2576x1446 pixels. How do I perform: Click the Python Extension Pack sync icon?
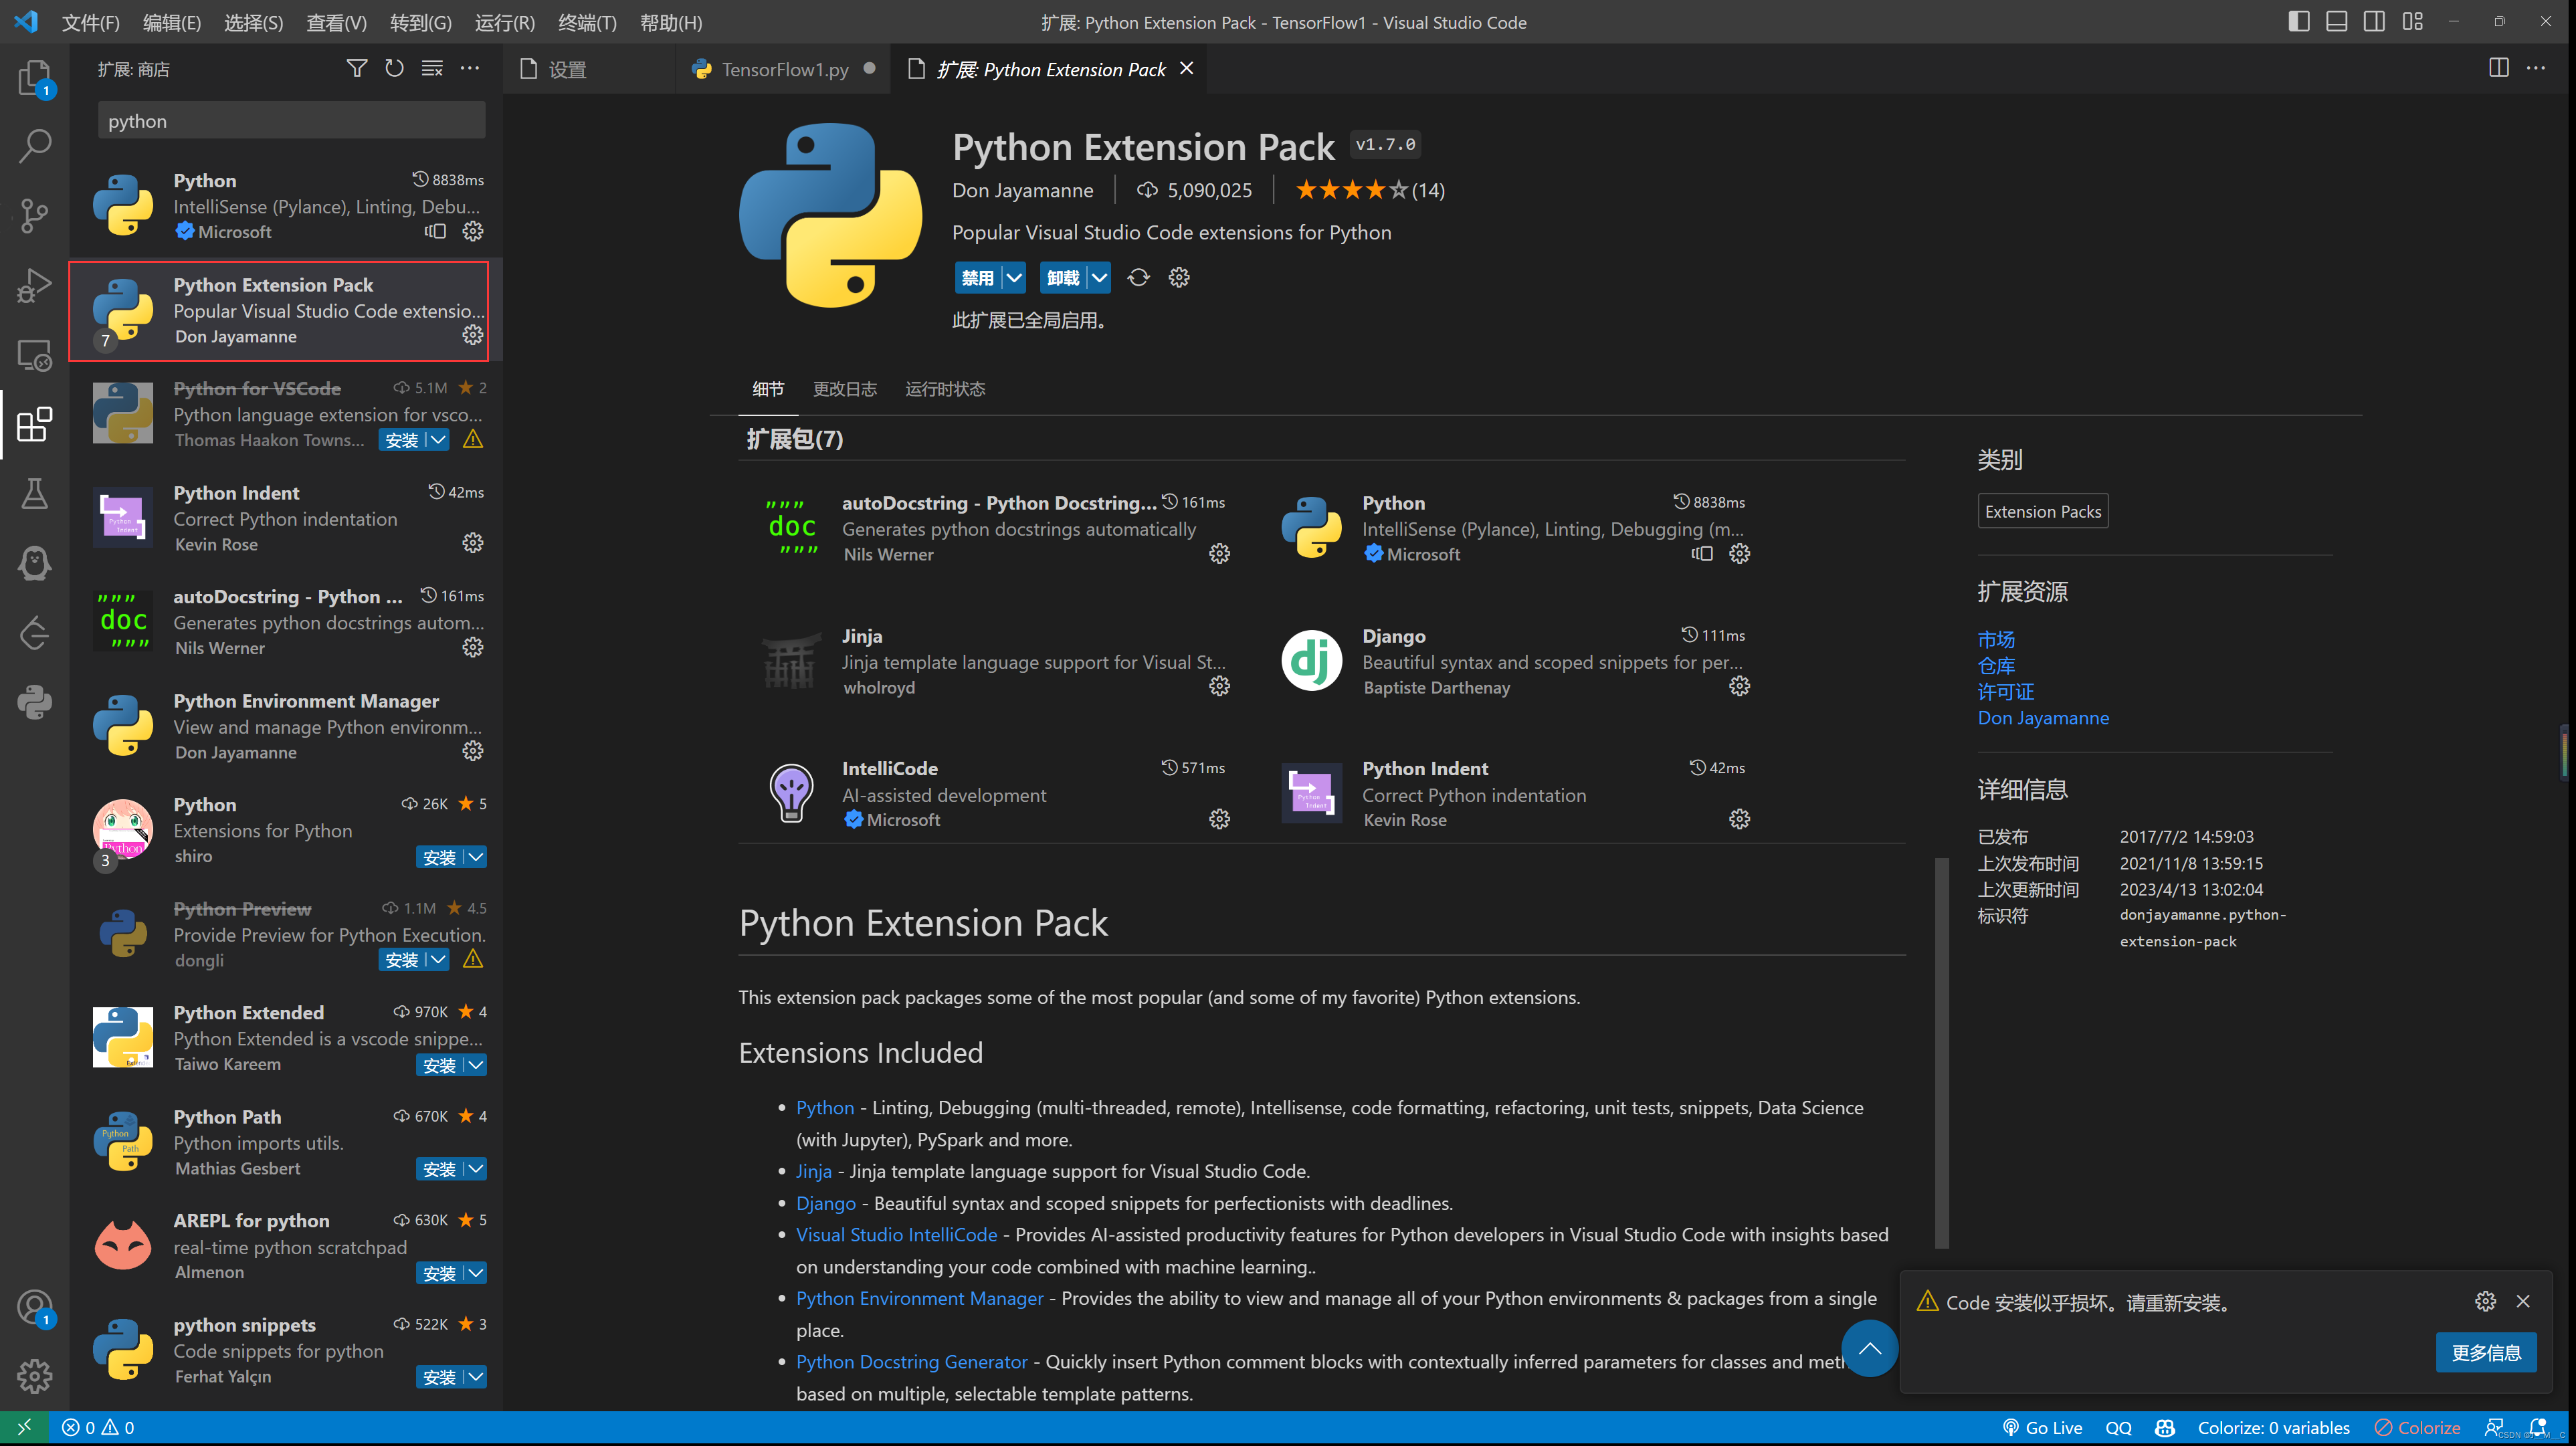(x=1138, y=278)
